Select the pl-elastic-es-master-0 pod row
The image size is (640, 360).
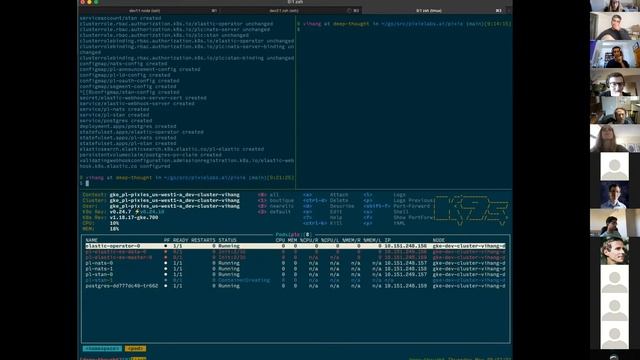295,258
